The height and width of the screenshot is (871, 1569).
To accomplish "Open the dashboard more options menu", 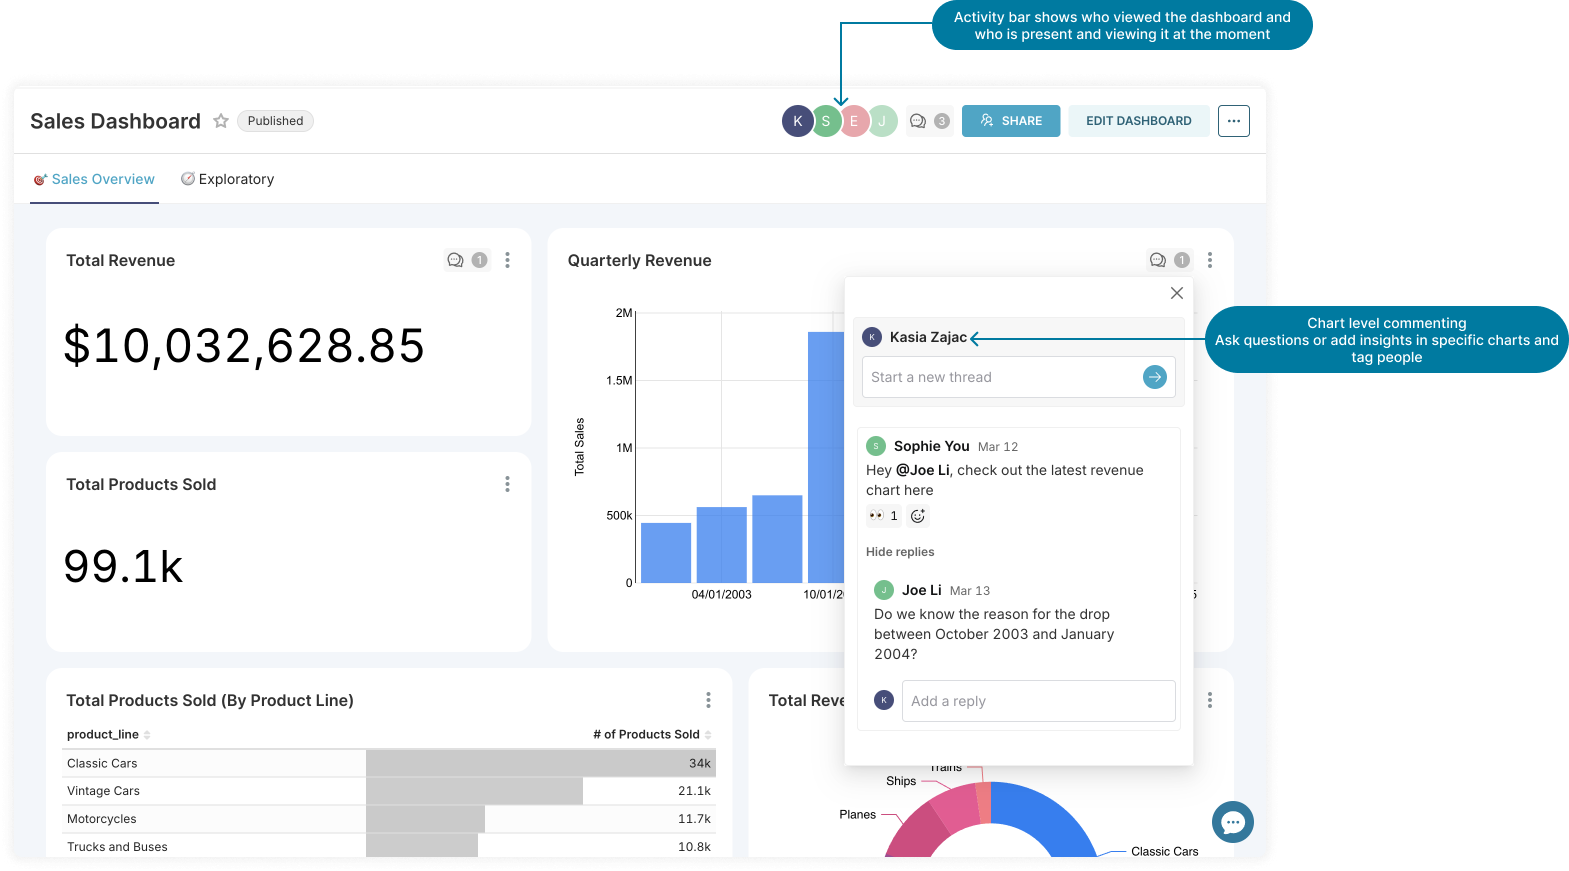I will tap(1233, 121).
